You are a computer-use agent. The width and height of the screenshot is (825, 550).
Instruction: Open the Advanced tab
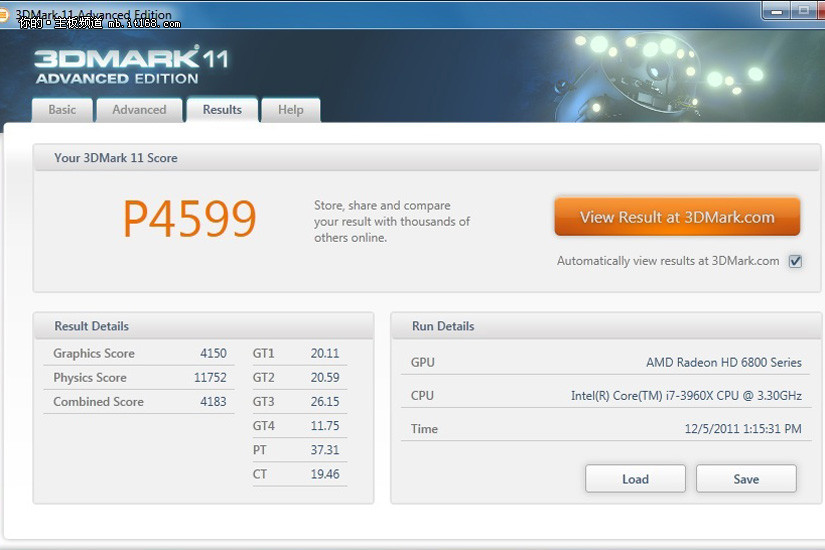[x=139, y=110]
